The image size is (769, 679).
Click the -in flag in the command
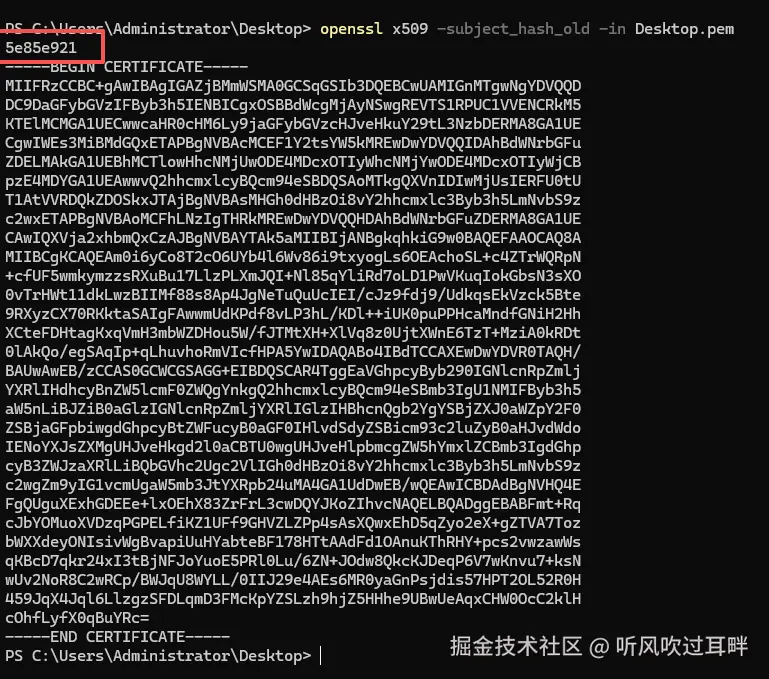(x=612, y=29)
